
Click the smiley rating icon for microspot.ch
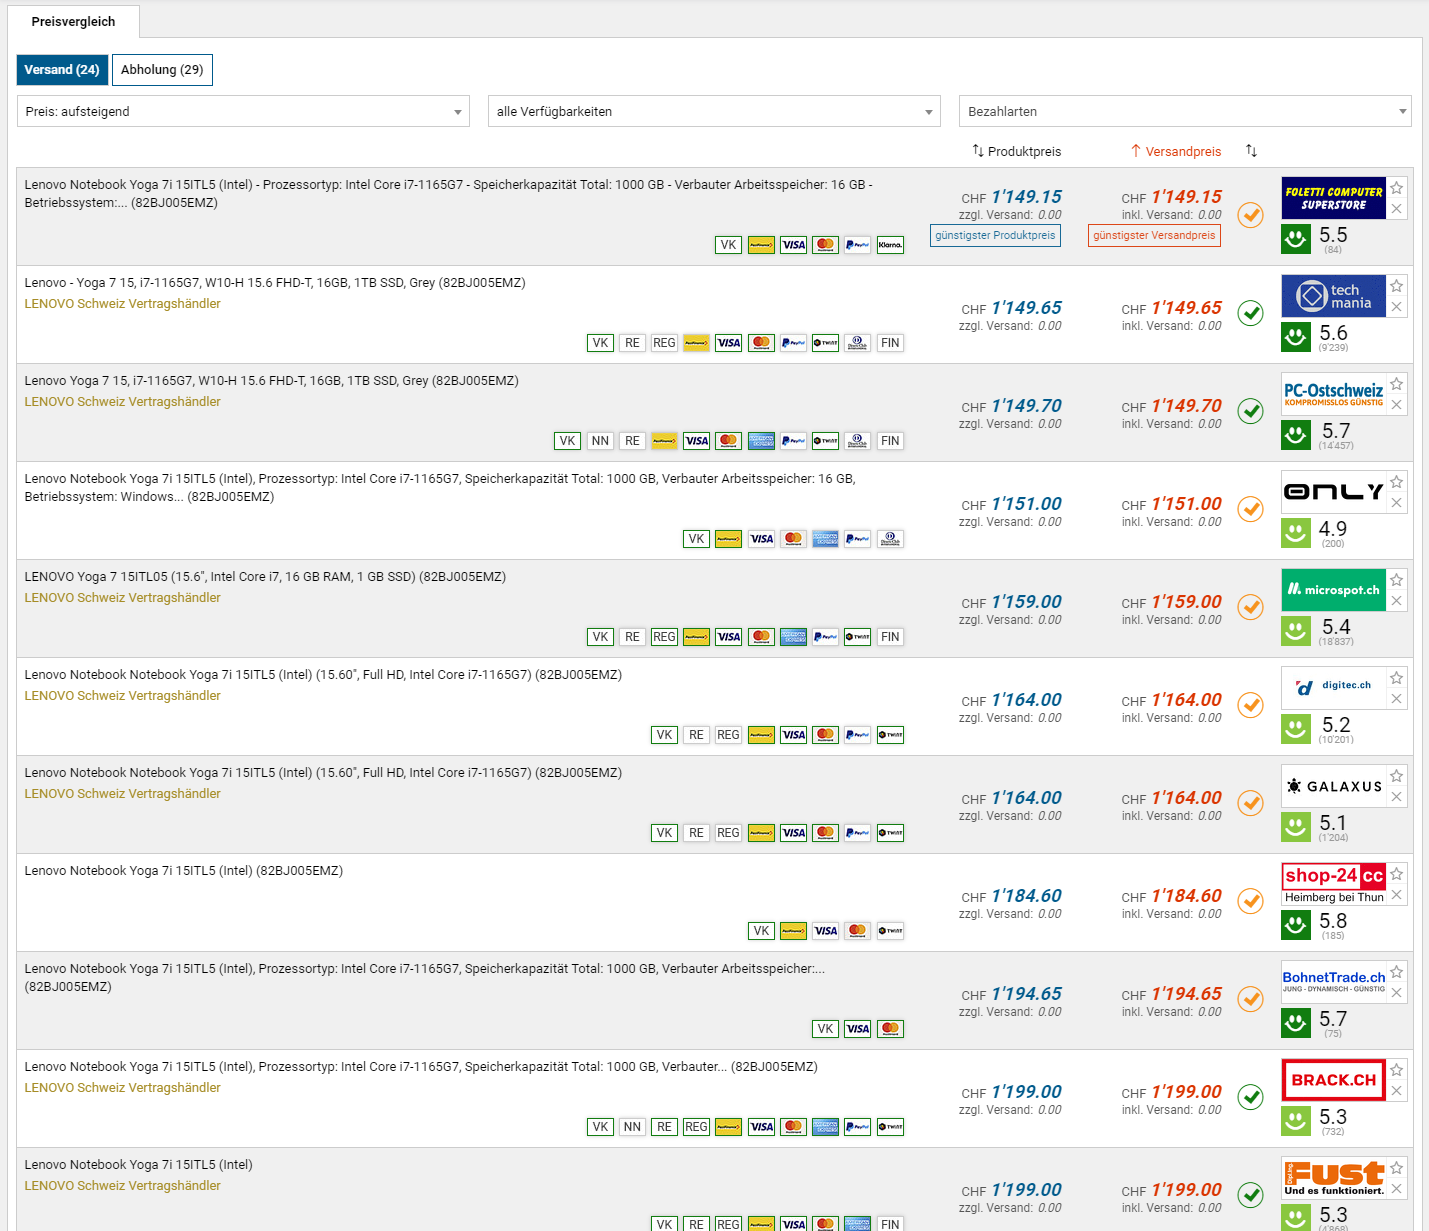click(x=1296, y=631)
